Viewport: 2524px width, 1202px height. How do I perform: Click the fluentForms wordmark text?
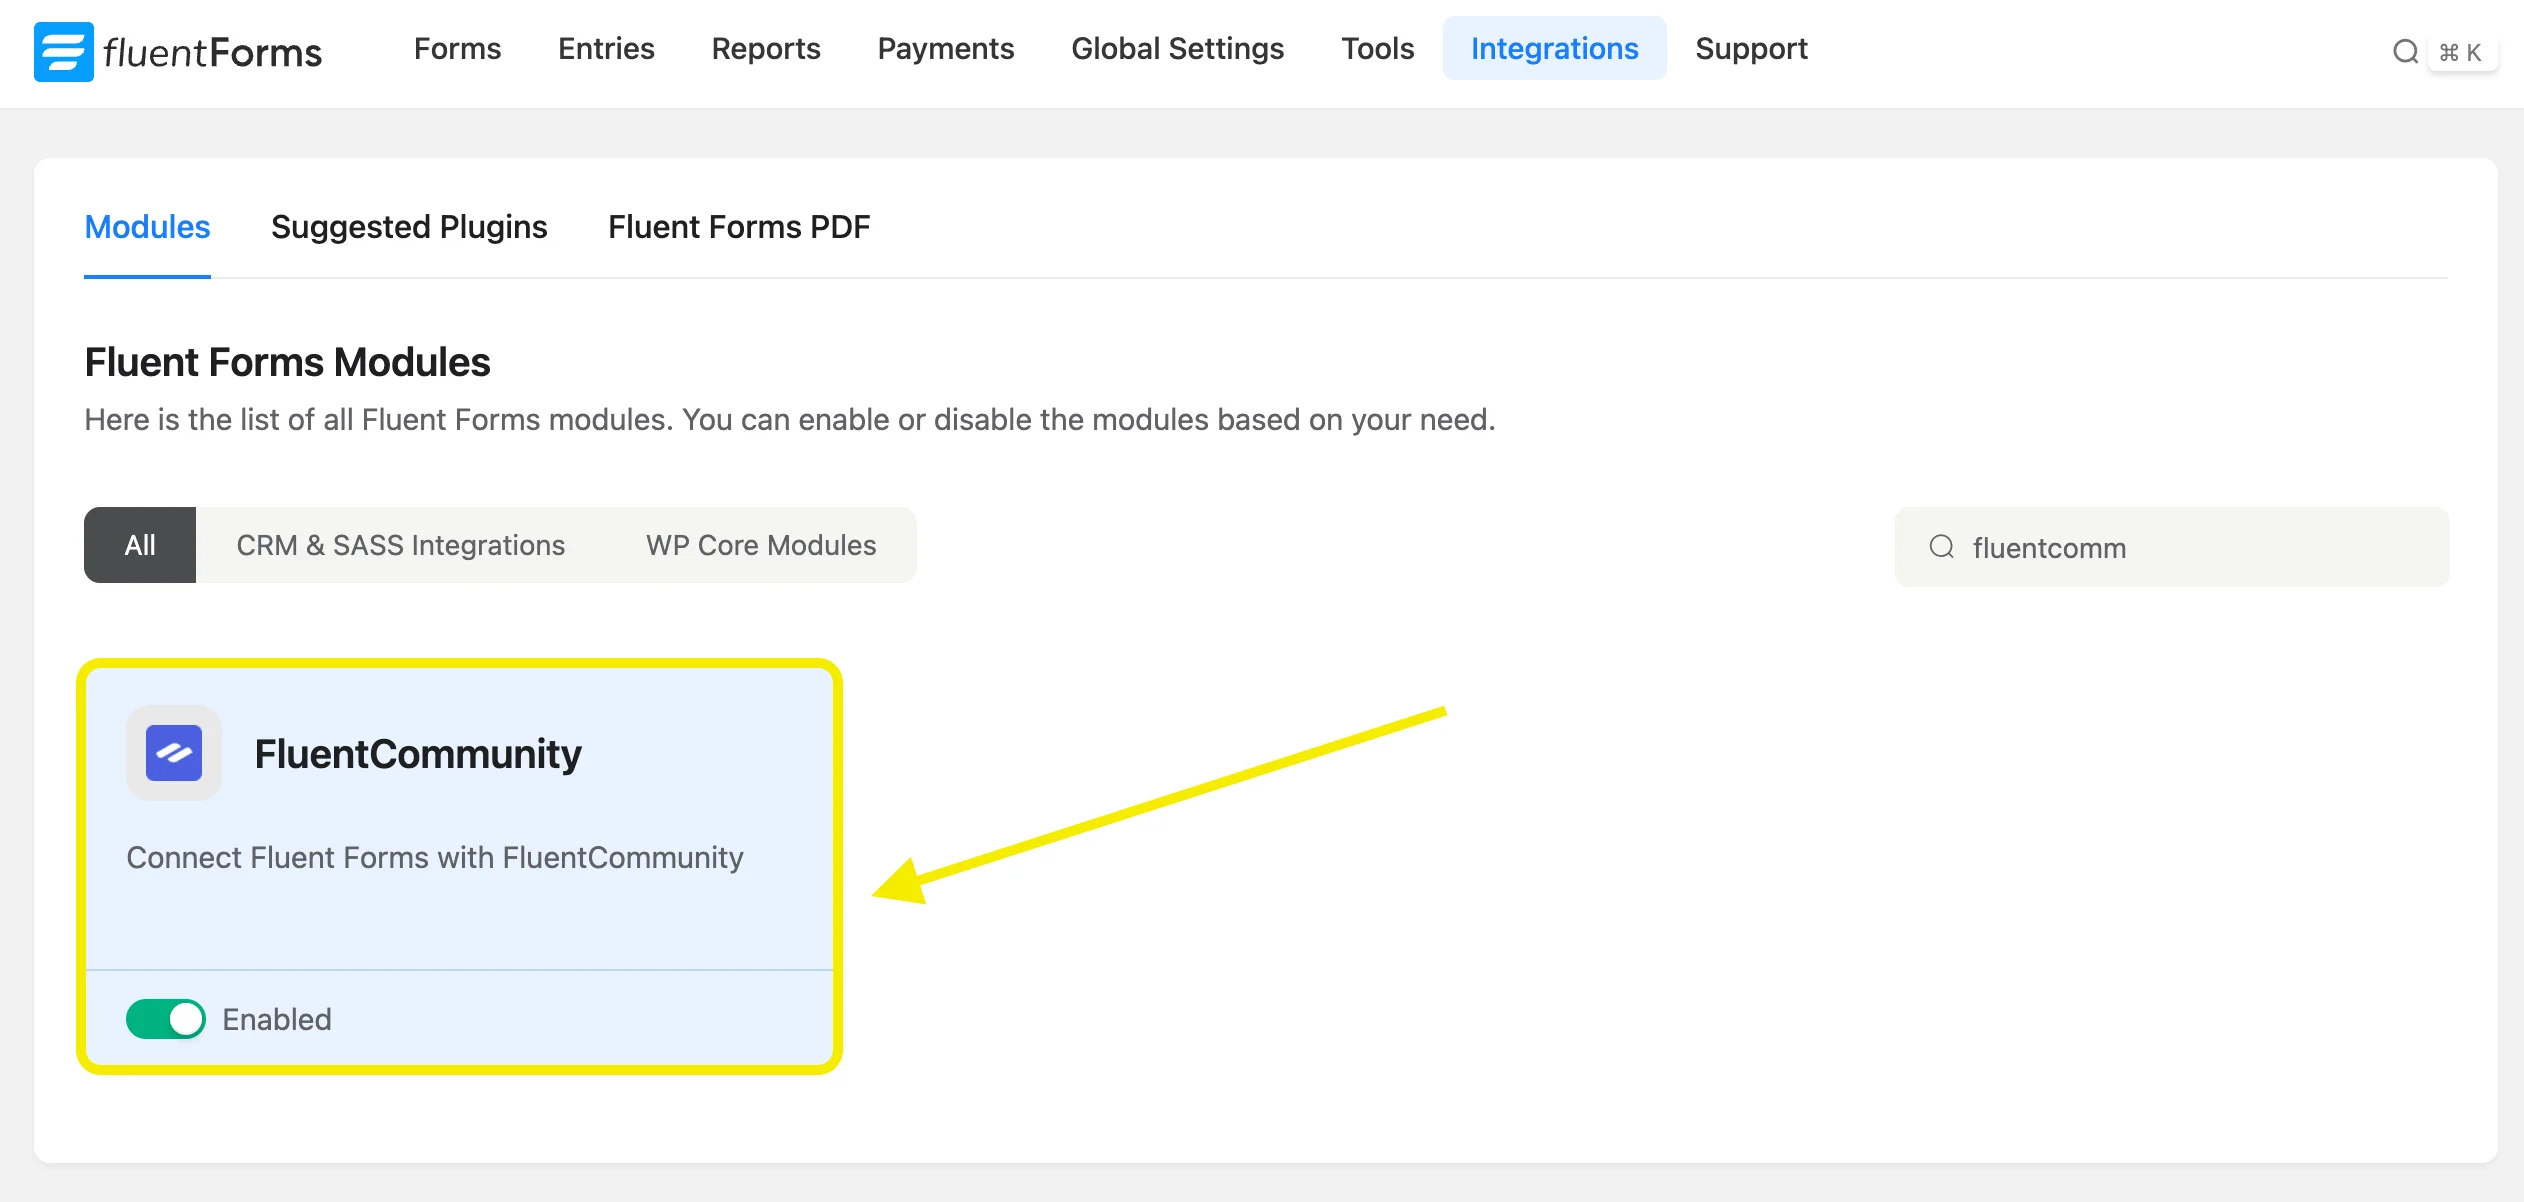(212, 52)
